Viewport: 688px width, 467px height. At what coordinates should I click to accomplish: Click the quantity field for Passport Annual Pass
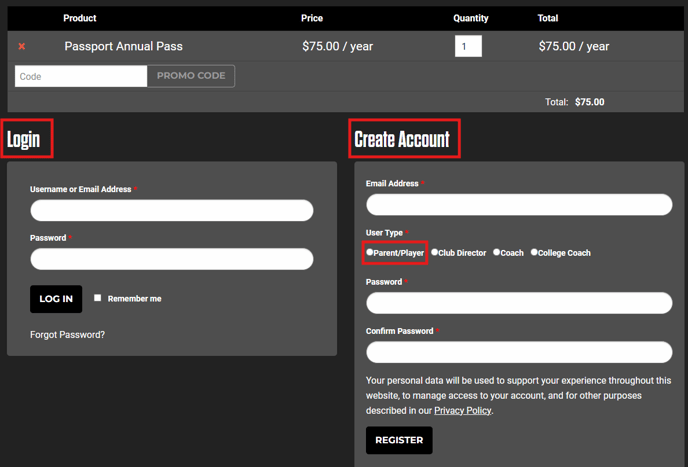[x=467, y=46]
